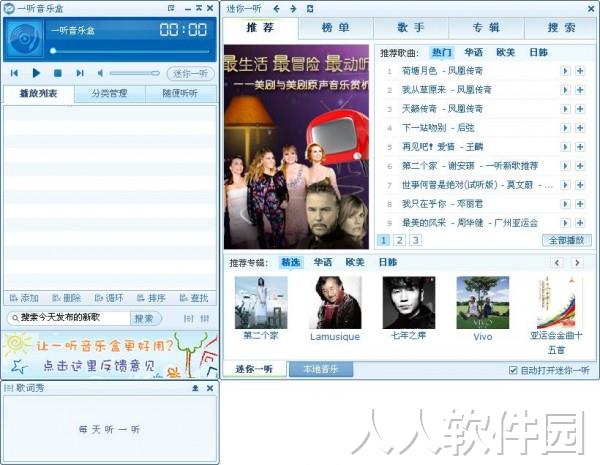The width and height of the screenshot is (600, 465).
Task: Play song 我从草原来
Action: pos(565,90)
